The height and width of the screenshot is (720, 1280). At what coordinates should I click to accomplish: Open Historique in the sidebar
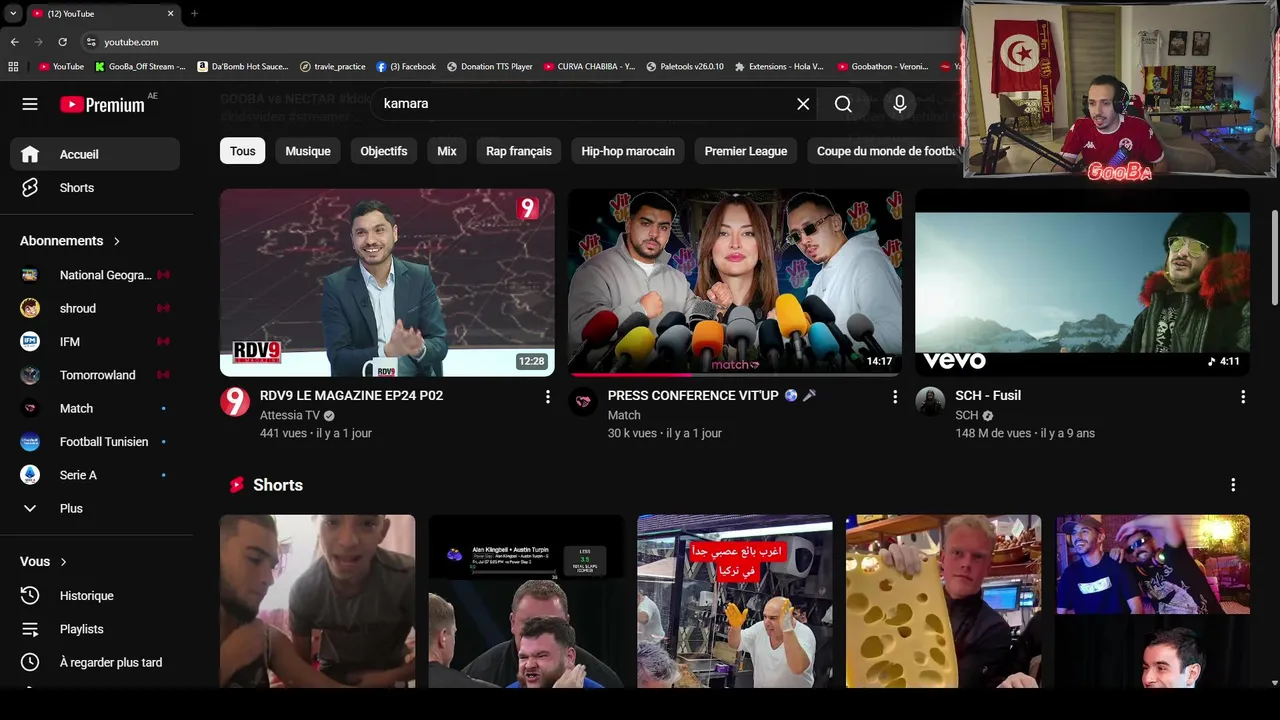click(x=95, y=596)
